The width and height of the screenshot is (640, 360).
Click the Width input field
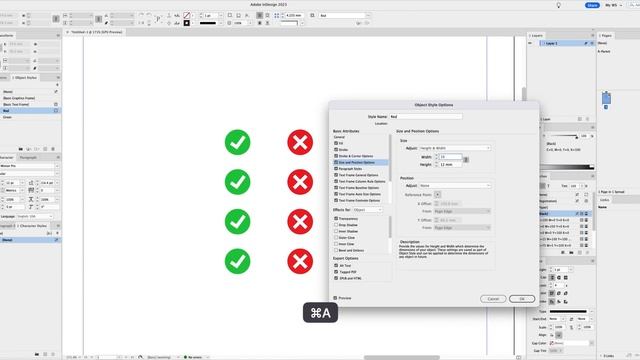pos(450,157)
